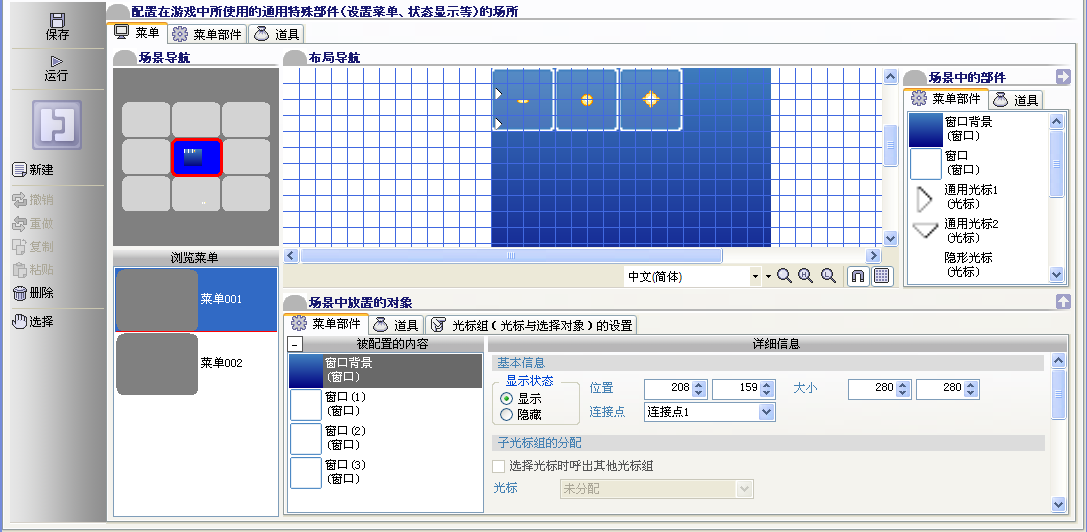Click 复制 (Copy) in sidebar

coord(33,247)
